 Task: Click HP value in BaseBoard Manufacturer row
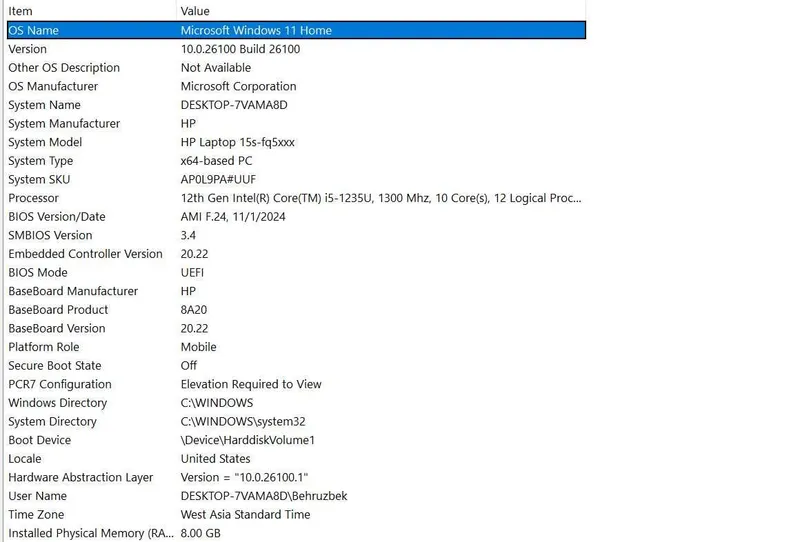pyautogui.click(x=188, y=291)
